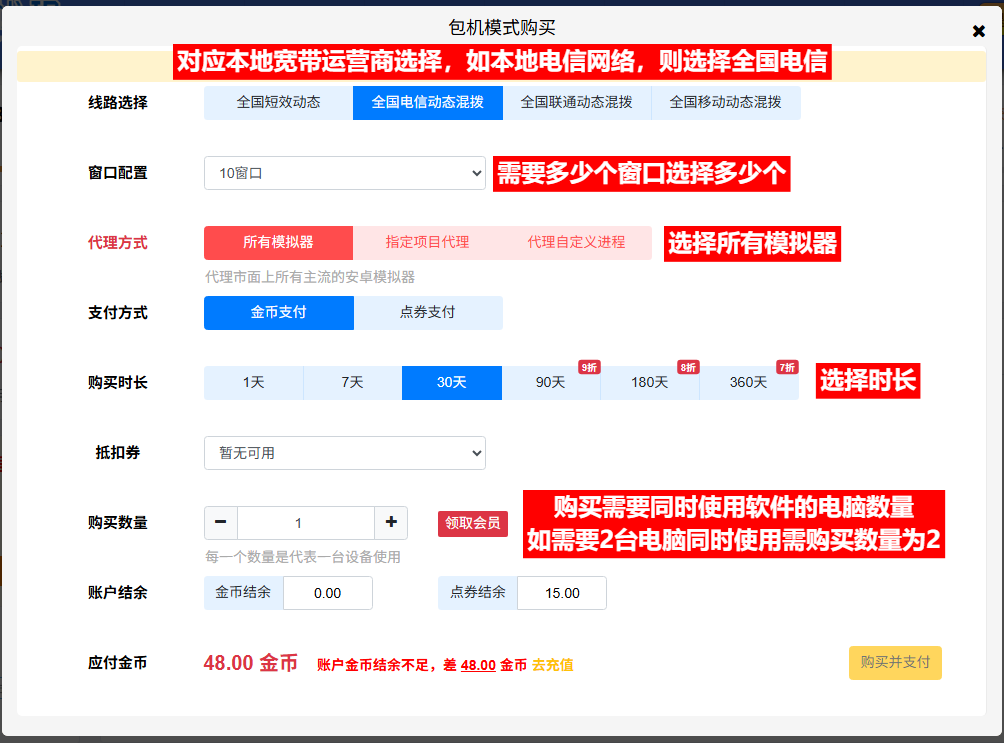Click the 8折 discount badge on 180天
This screenshot has height=743, width=1004.
point(687,367)
